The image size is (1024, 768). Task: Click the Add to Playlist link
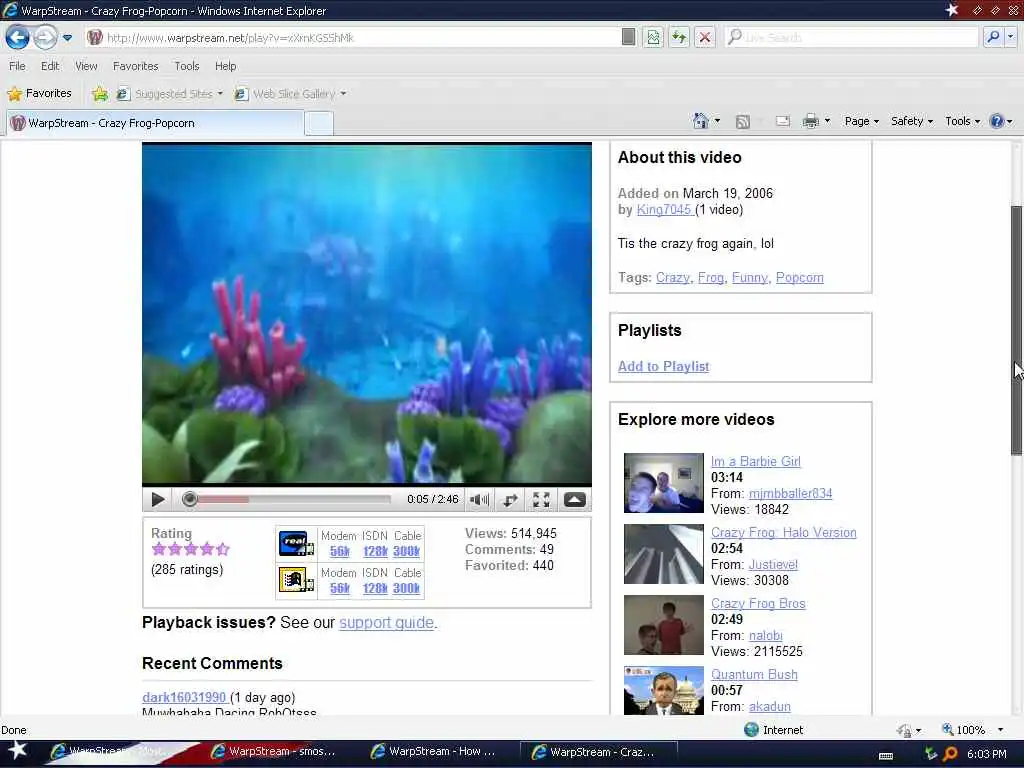click(664, 366)
